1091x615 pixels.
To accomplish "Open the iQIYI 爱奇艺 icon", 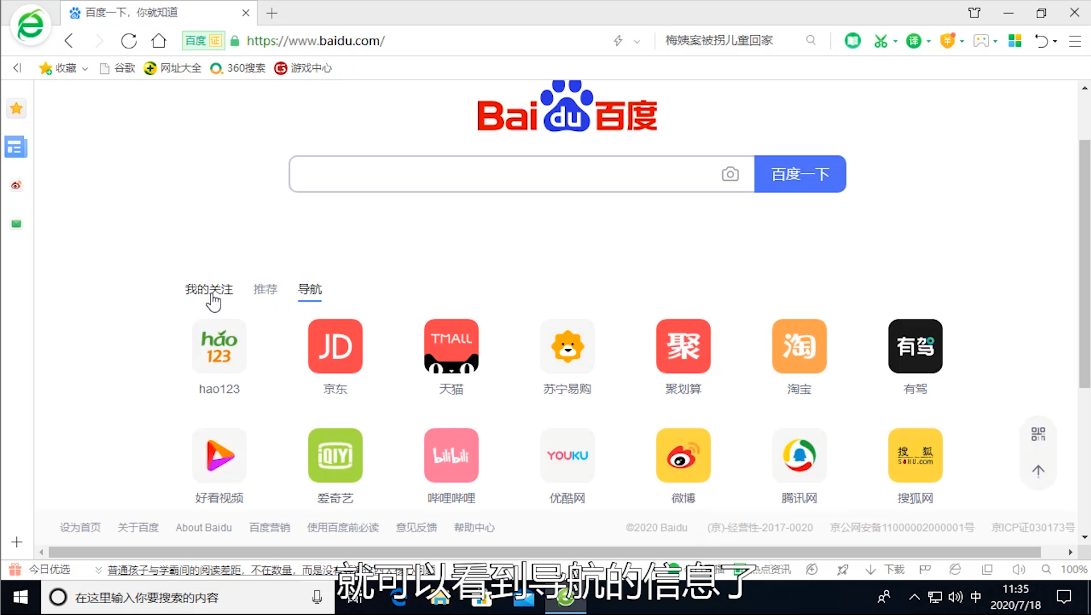I will click(335, 455).
